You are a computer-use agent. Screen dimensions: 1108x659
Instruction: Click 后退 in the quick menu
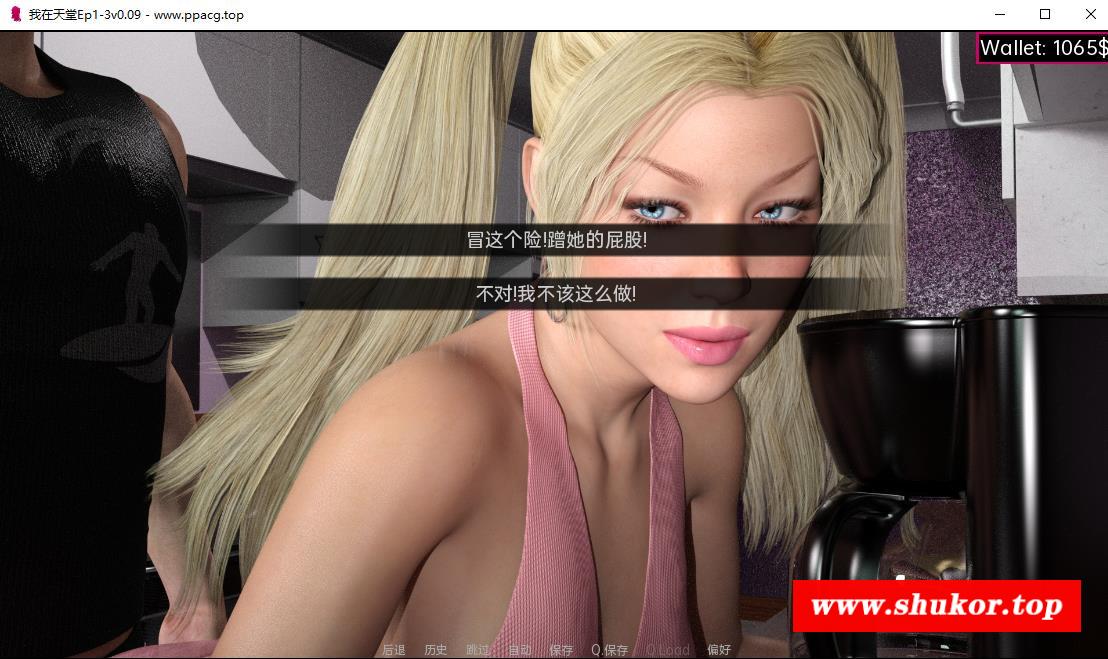(x=394, y=650)
